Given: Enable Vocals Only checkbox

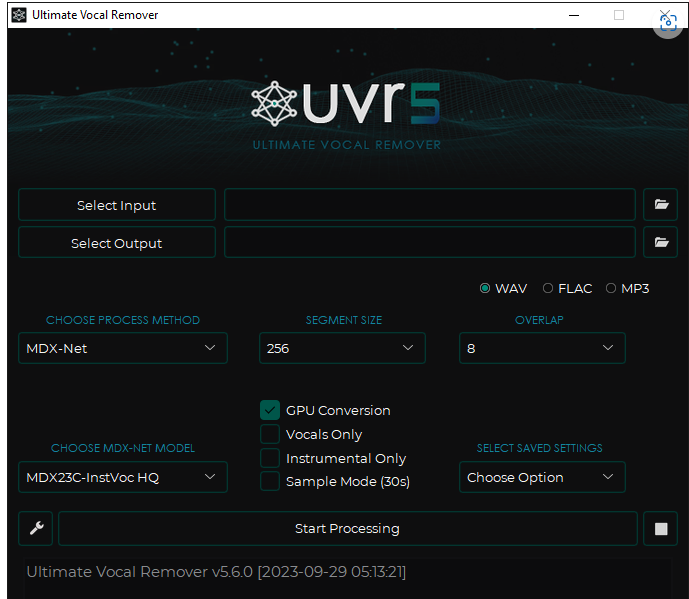Looking at the screenshot, I should click(x=270, y=434).
